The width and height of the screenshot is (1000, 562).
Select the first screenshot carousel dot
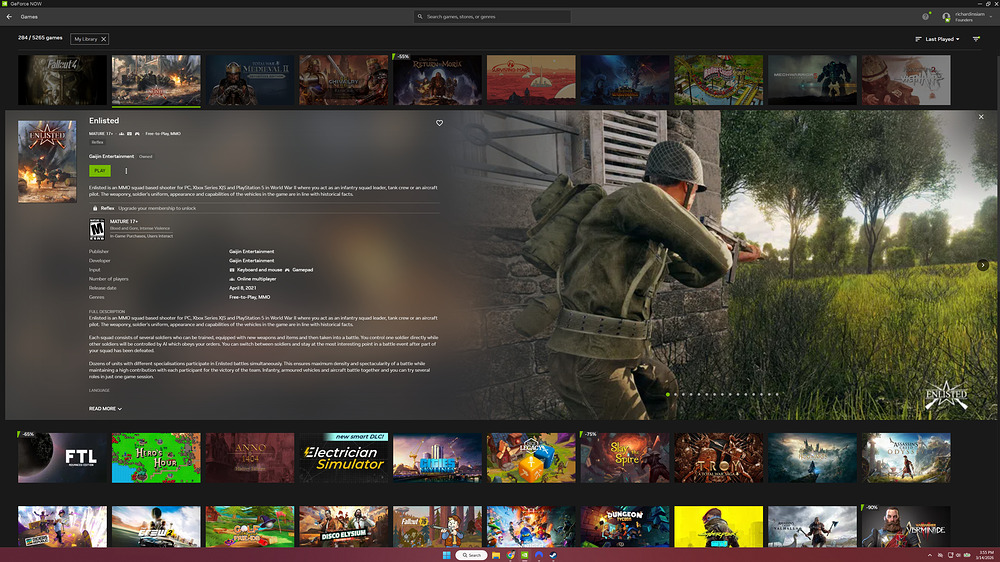click(667, 394)
